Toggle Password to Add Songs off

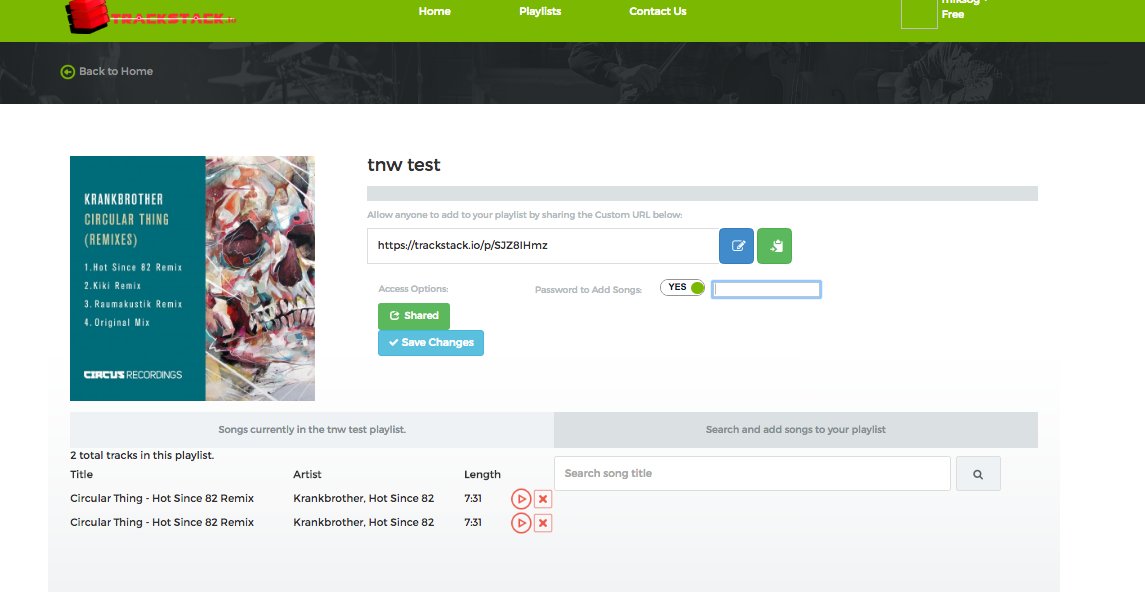(x=681, y=287)
